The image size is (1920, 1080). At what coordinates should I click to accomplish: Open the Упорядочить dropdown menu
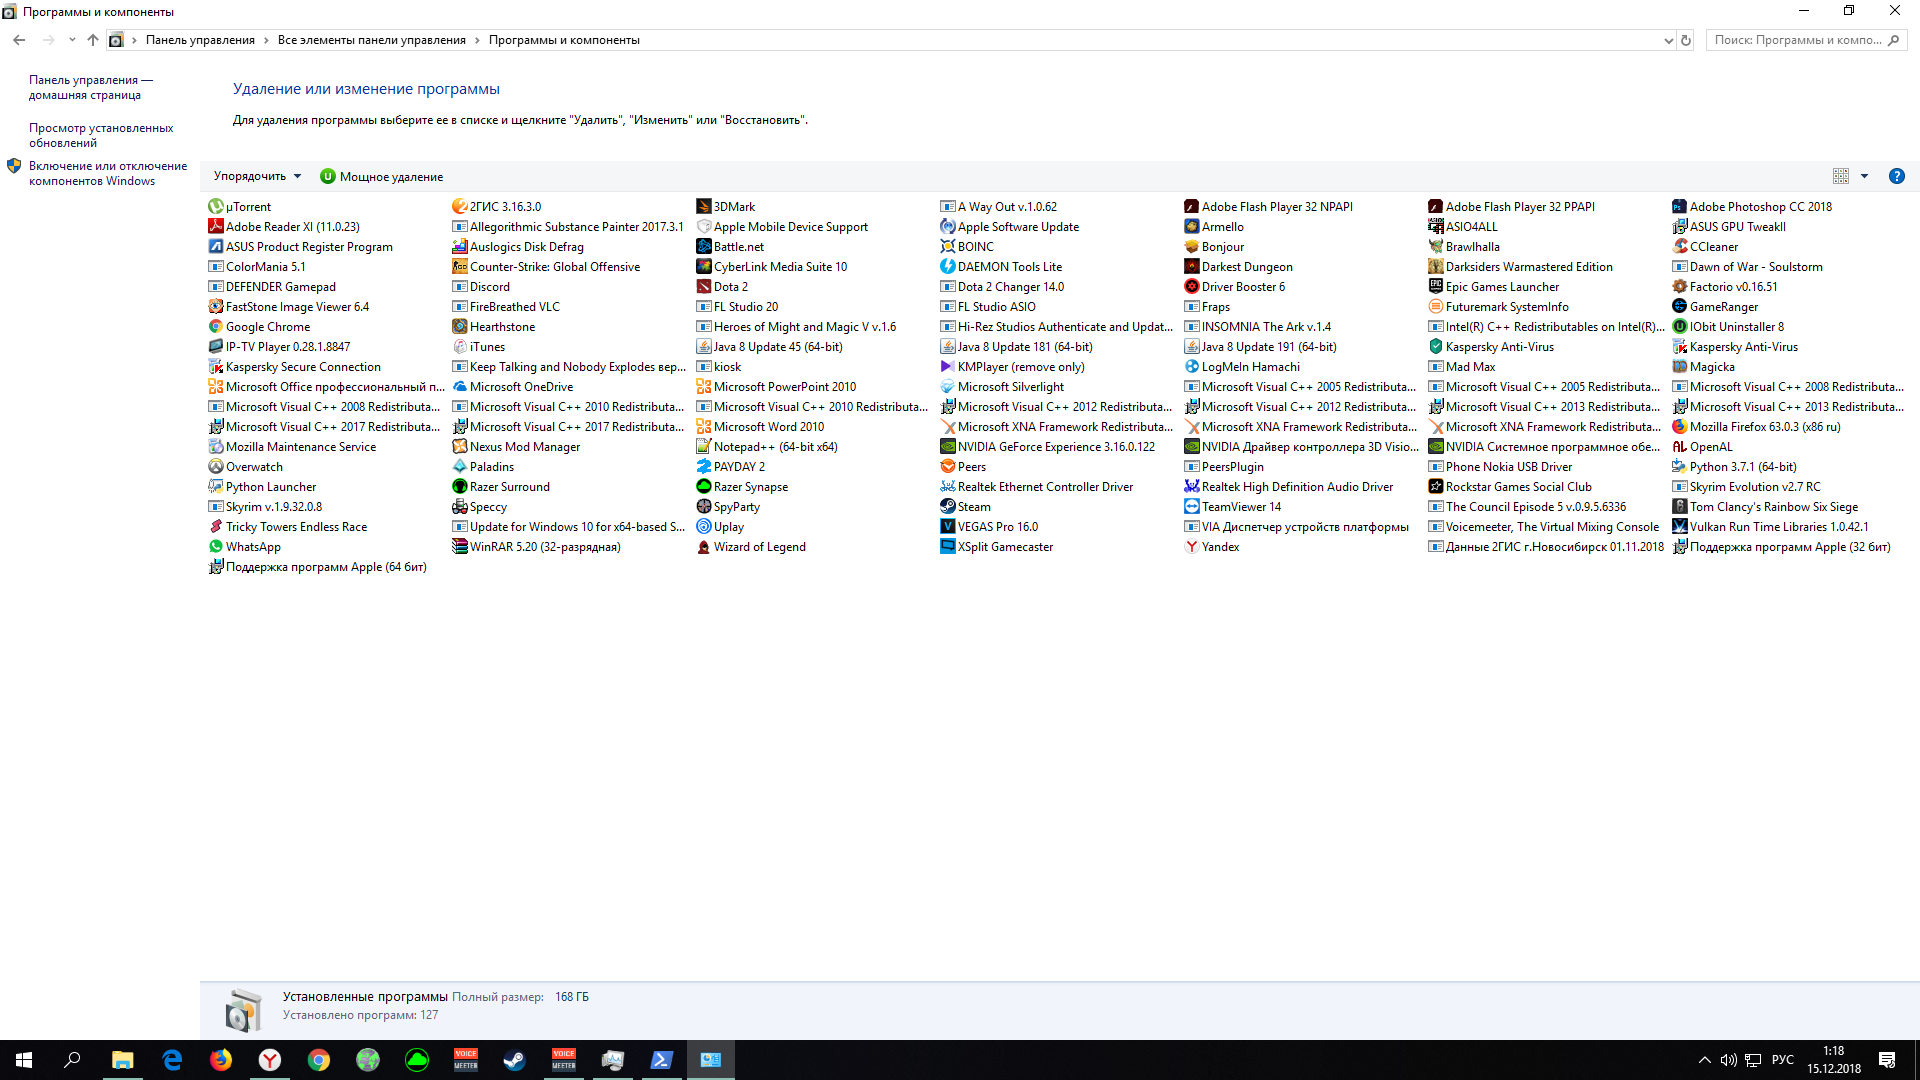coord(257,176)
